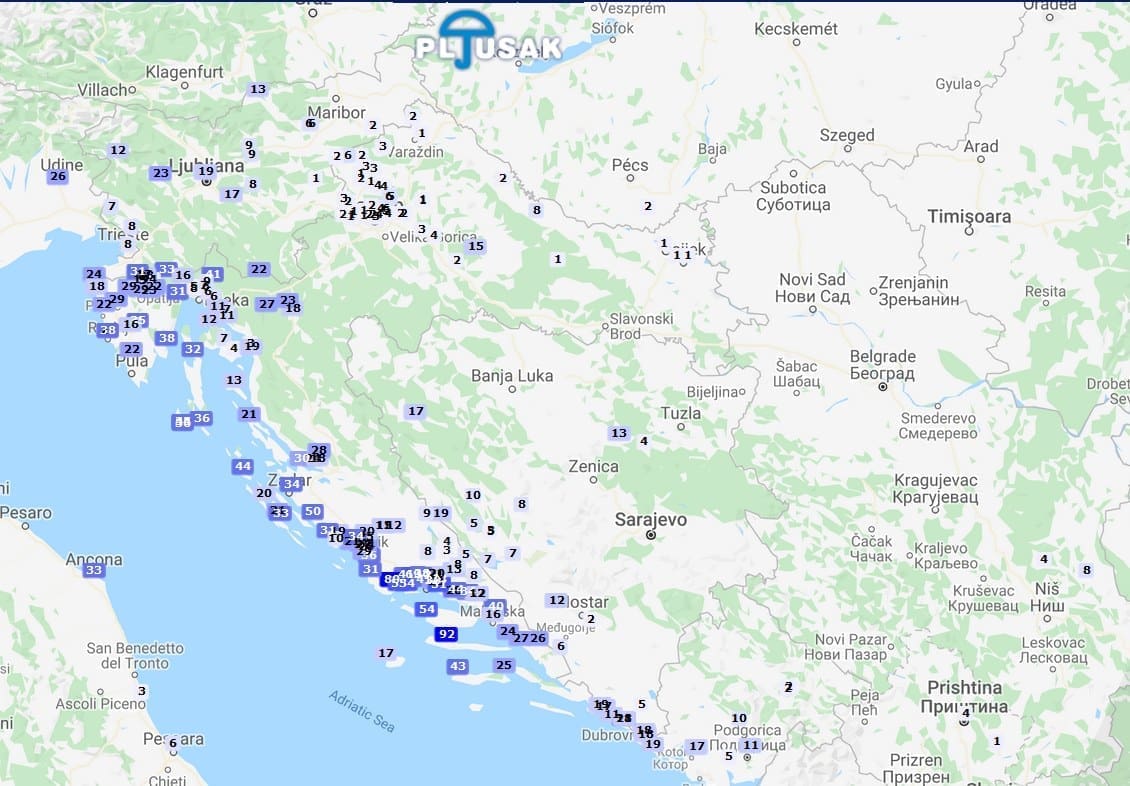This screenshot has height=786, width=1130.
Task: Click the 26 marker near Udine
Action: [x=58, y=176]
